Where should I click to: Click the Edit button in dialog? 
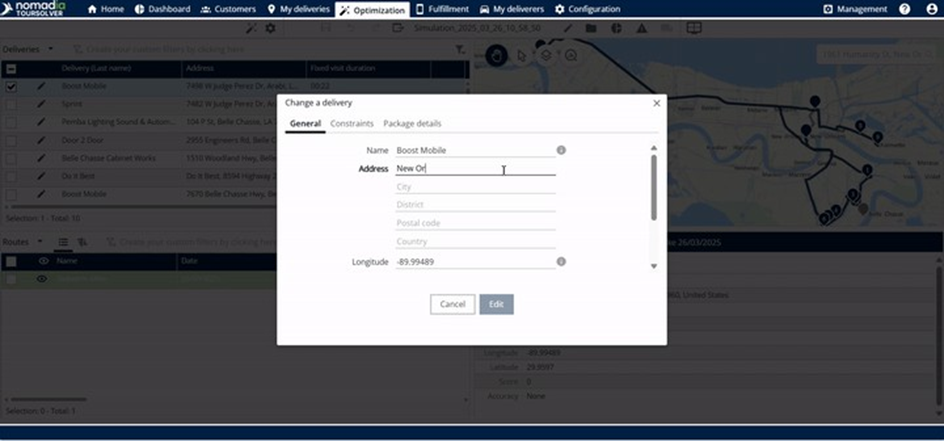[496, 304]
